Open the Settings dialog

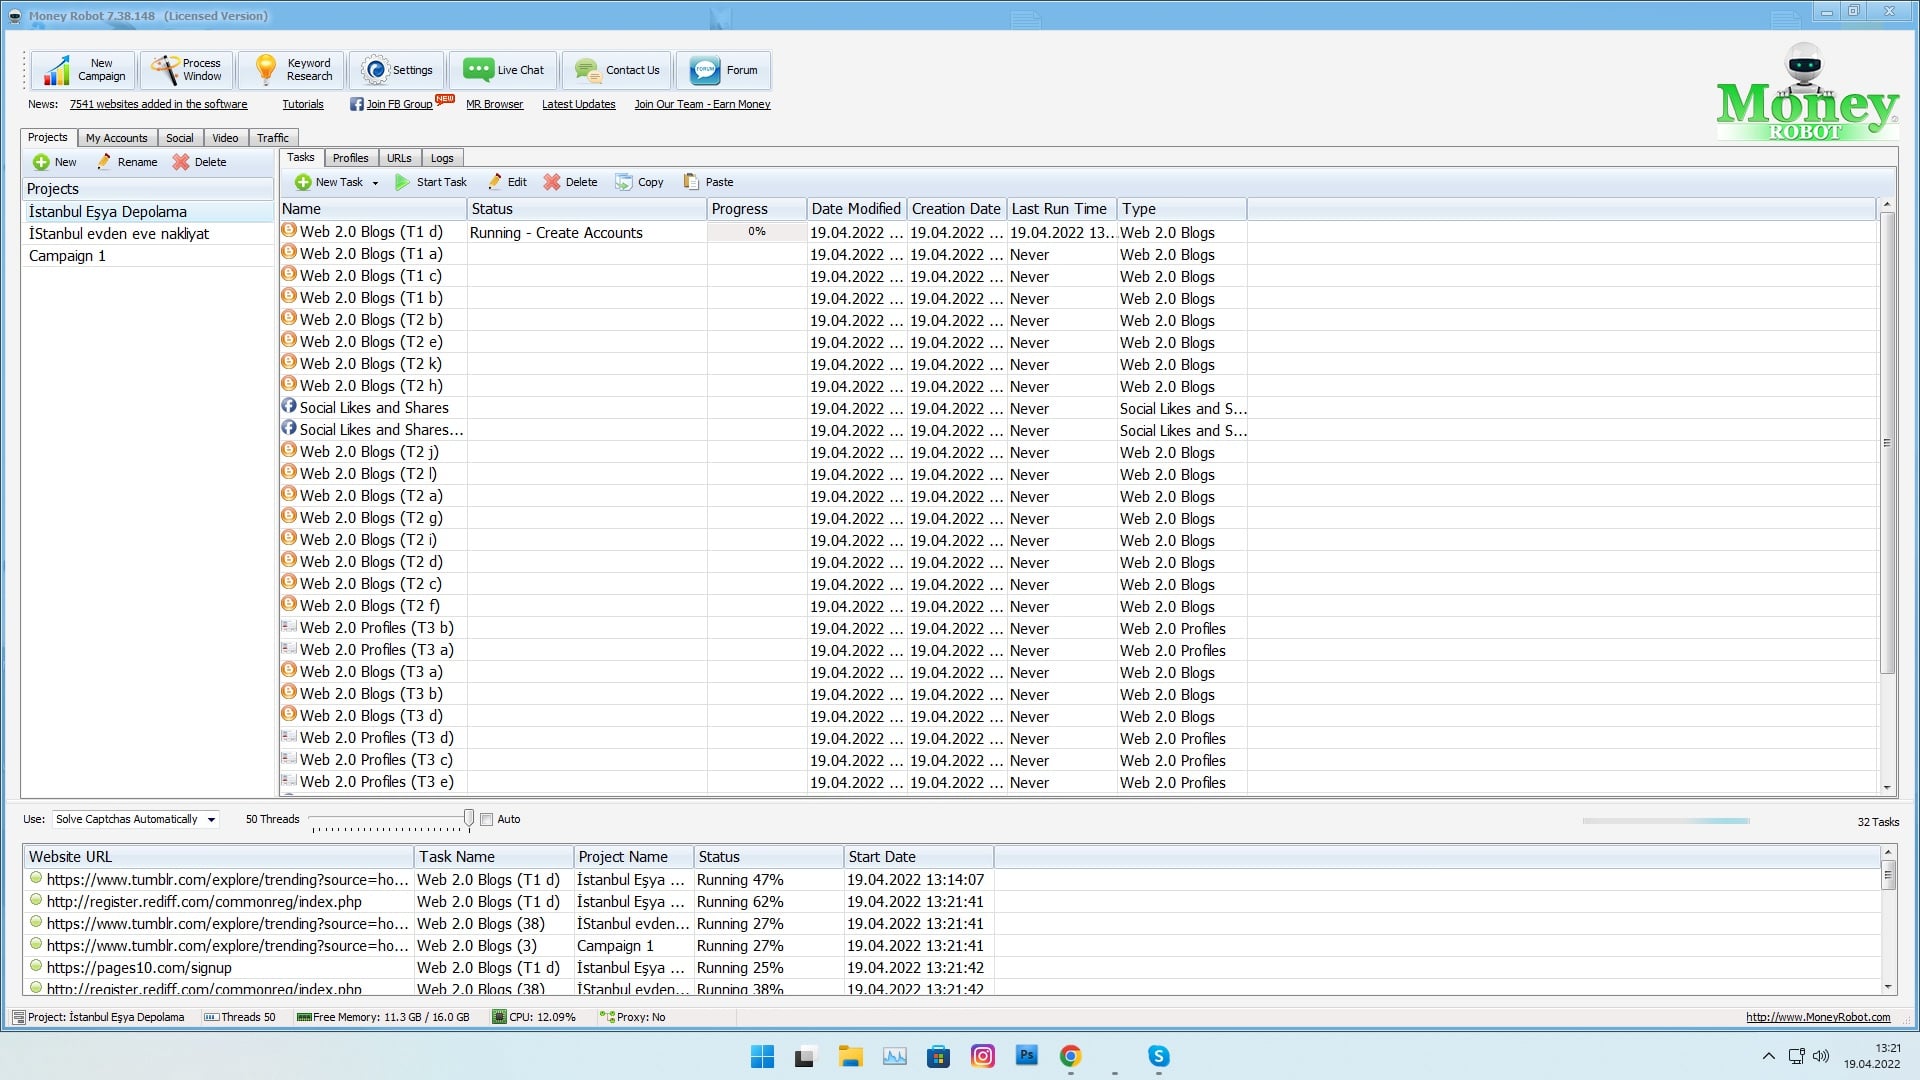coord(397,70)
